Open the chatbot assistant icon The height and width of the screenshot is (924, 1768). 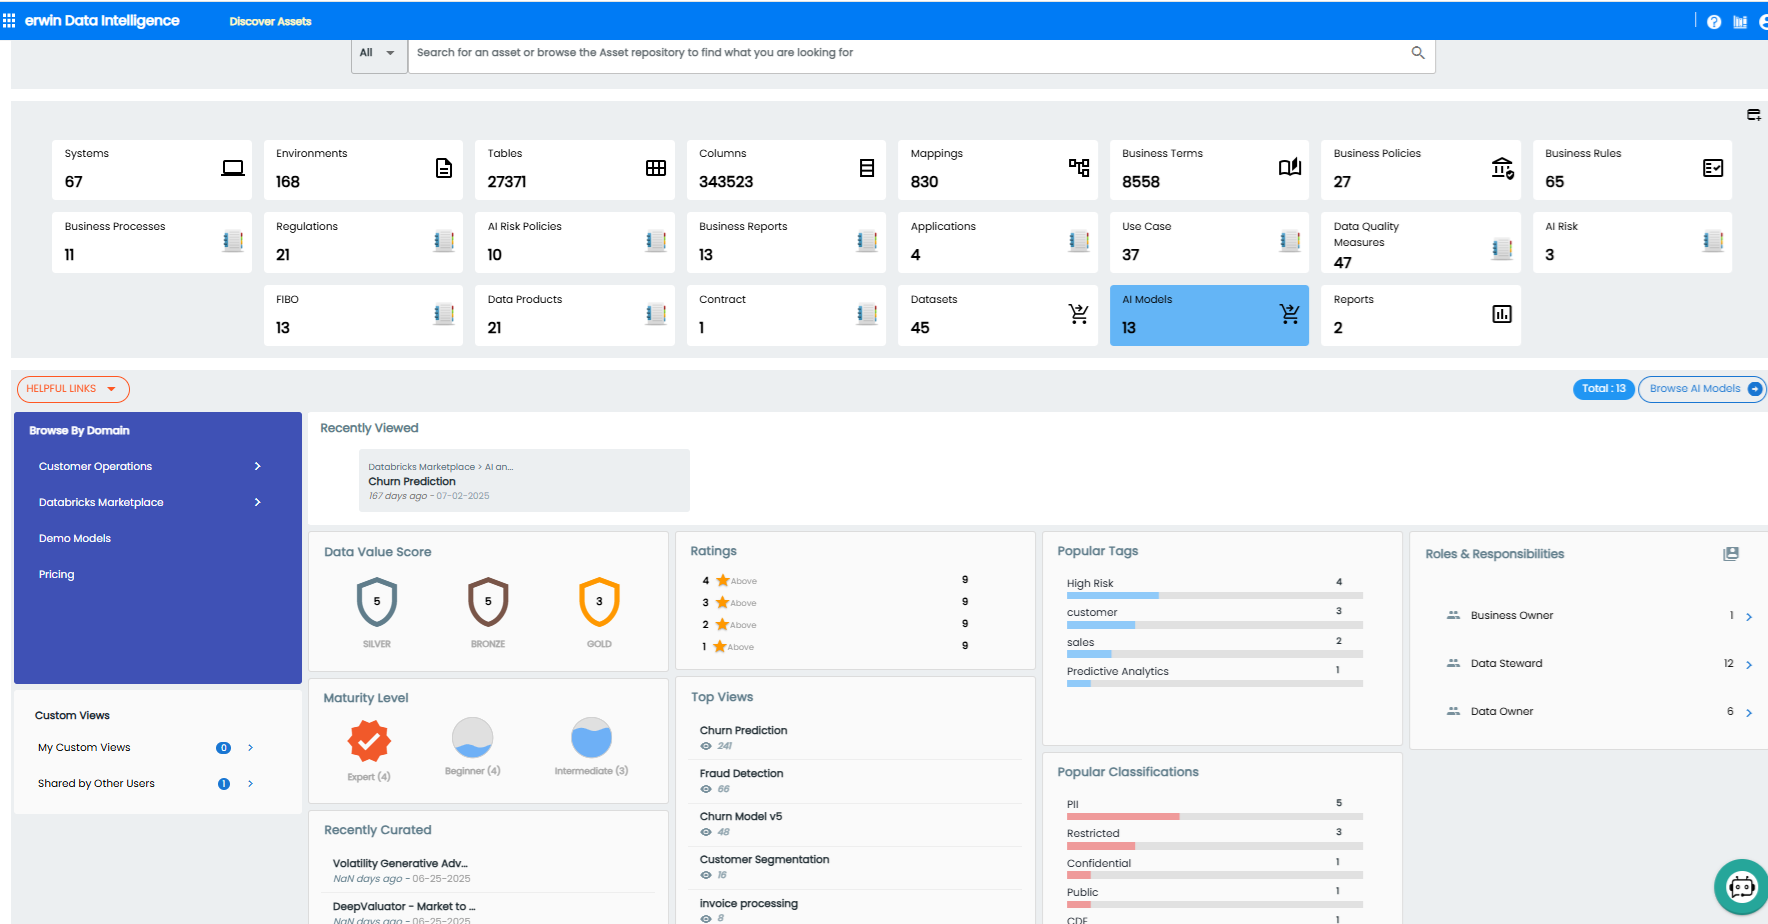(x=1742, y=887)
